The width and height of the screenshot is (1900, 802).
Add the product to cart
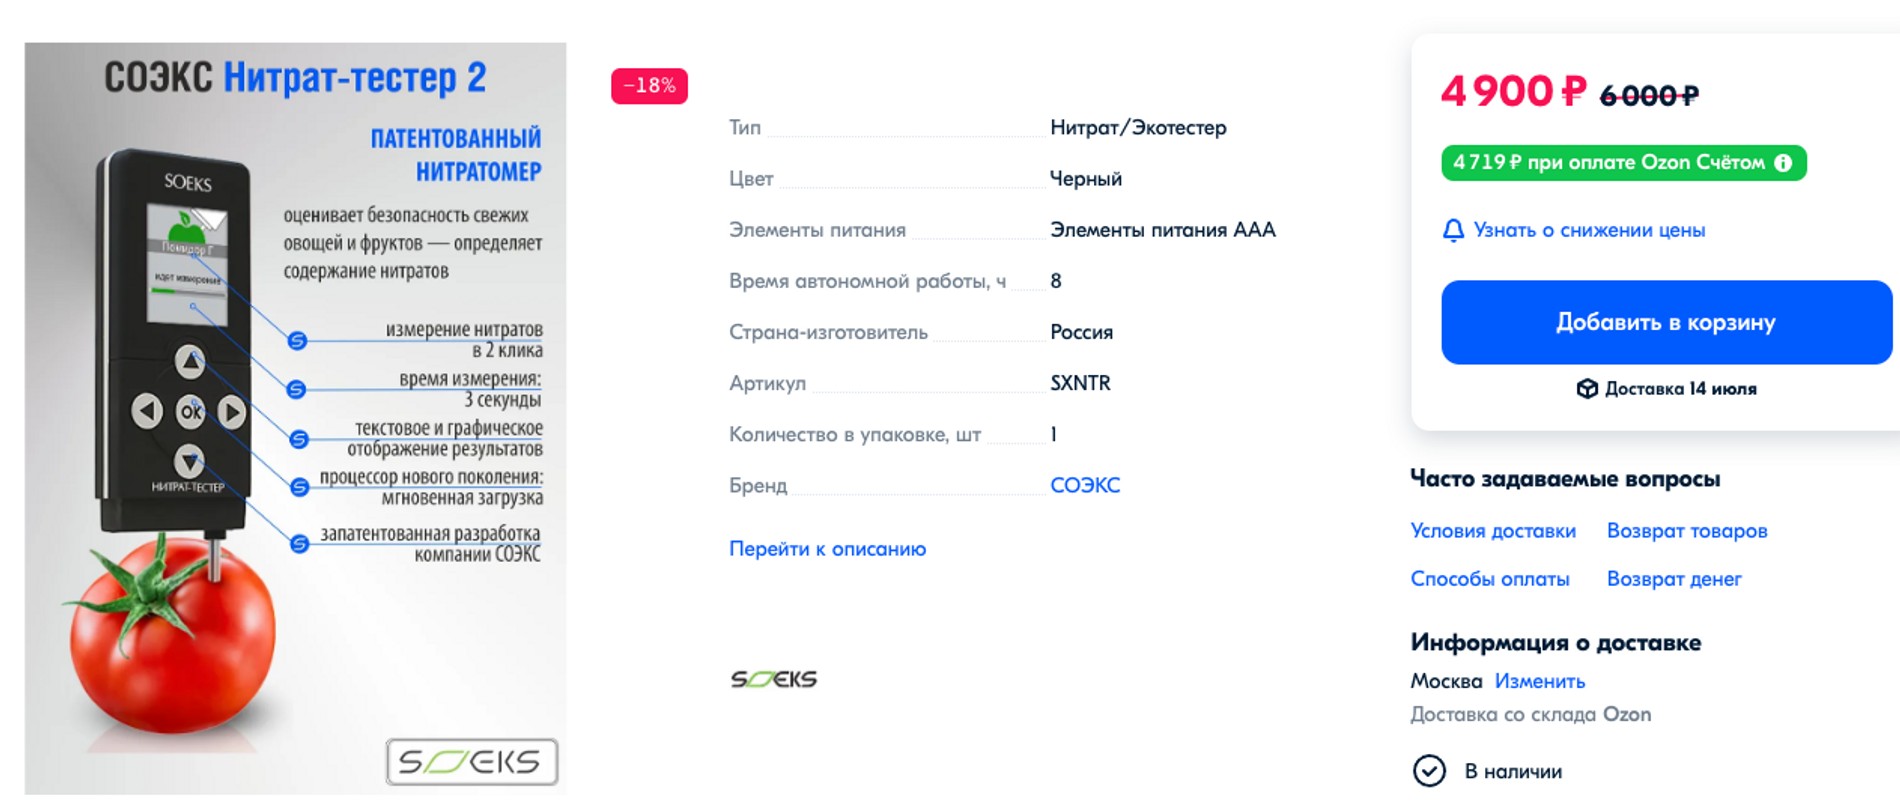[x=1665, y=322]
